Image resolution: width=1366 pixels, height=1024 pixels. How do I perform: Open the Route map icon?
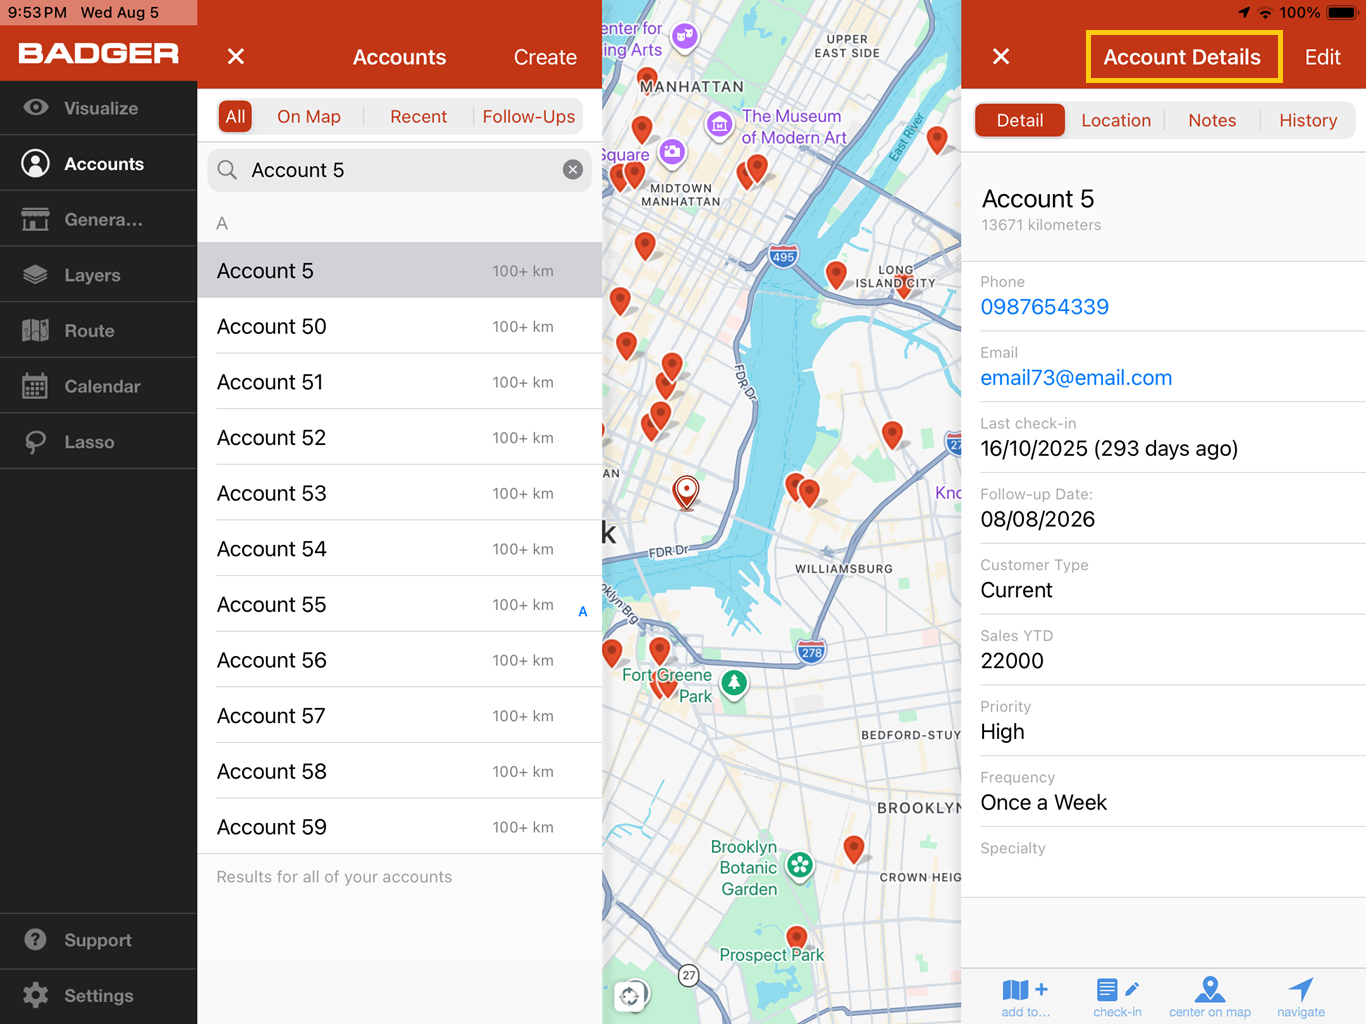(x=36, y=331)
